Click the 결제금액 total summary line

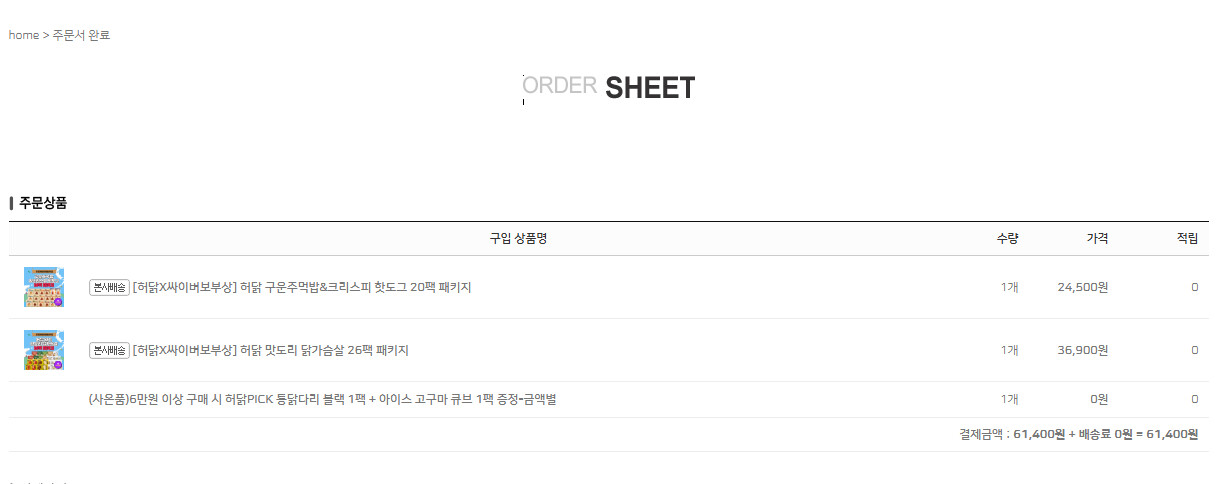click(x=1078, y=434)
